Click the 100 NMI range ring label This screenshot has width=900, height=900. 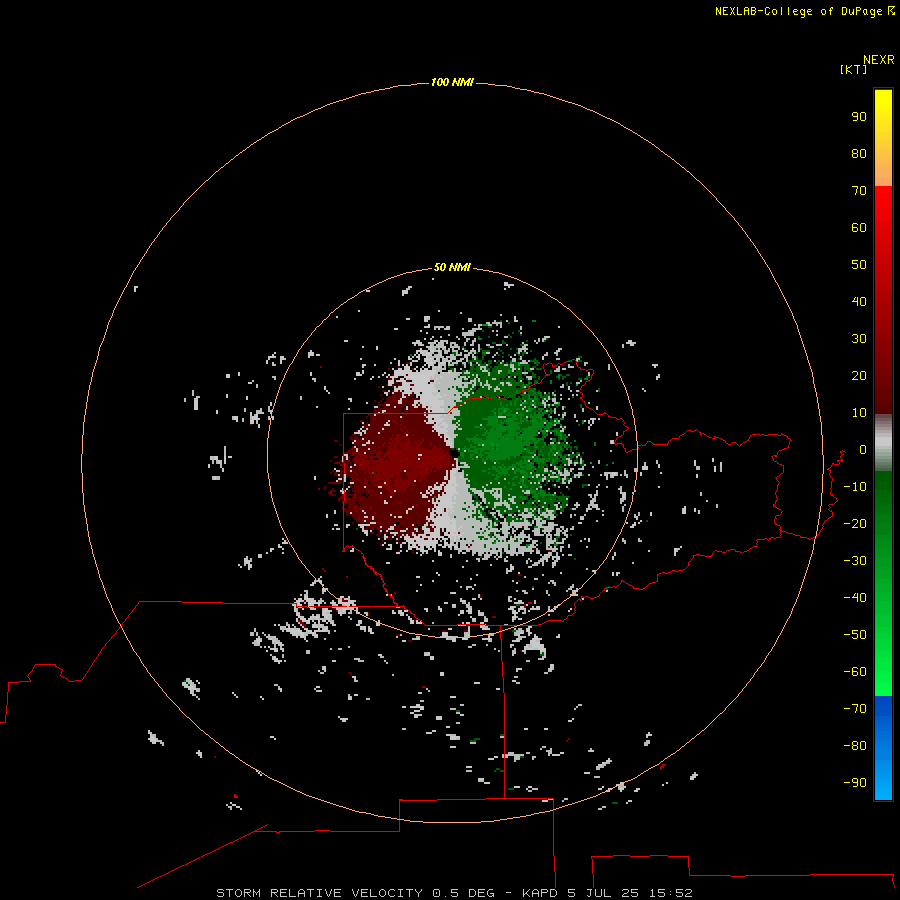pos(452,83)
